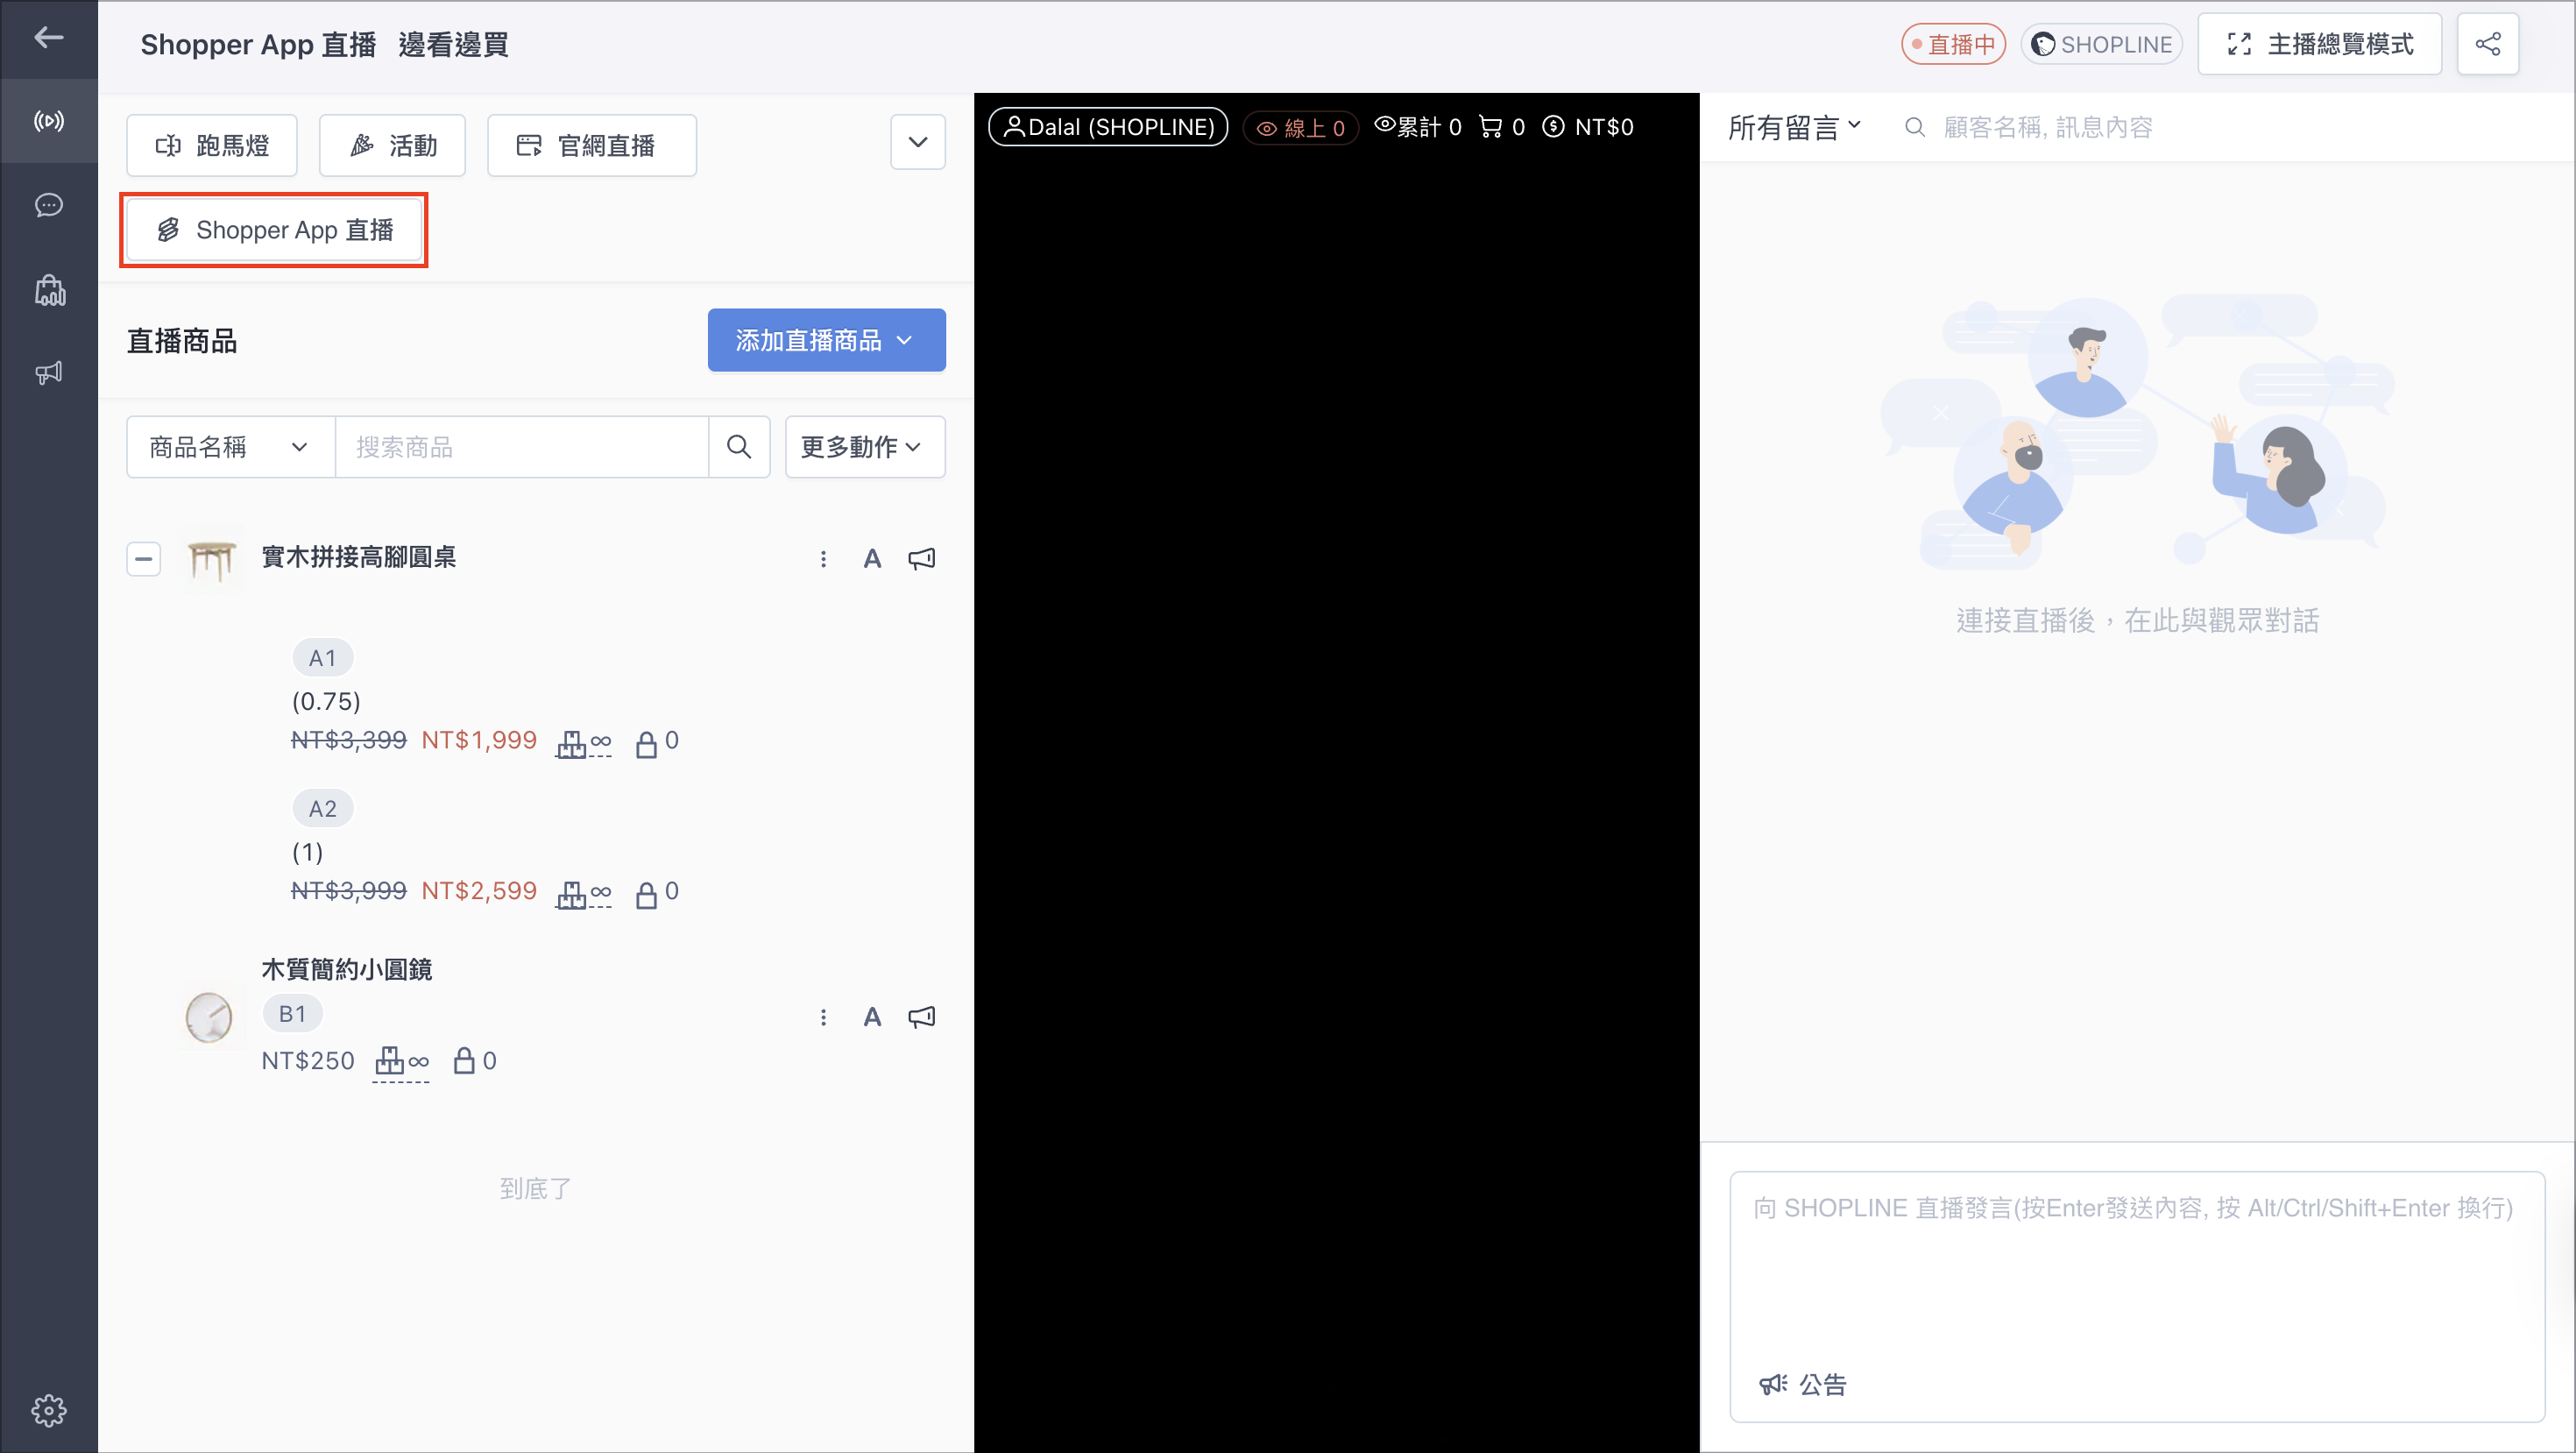Select the 活動 button
Image resolution: width=2576 pixels, height=1453 pixels.
click(x=391, y=145)
